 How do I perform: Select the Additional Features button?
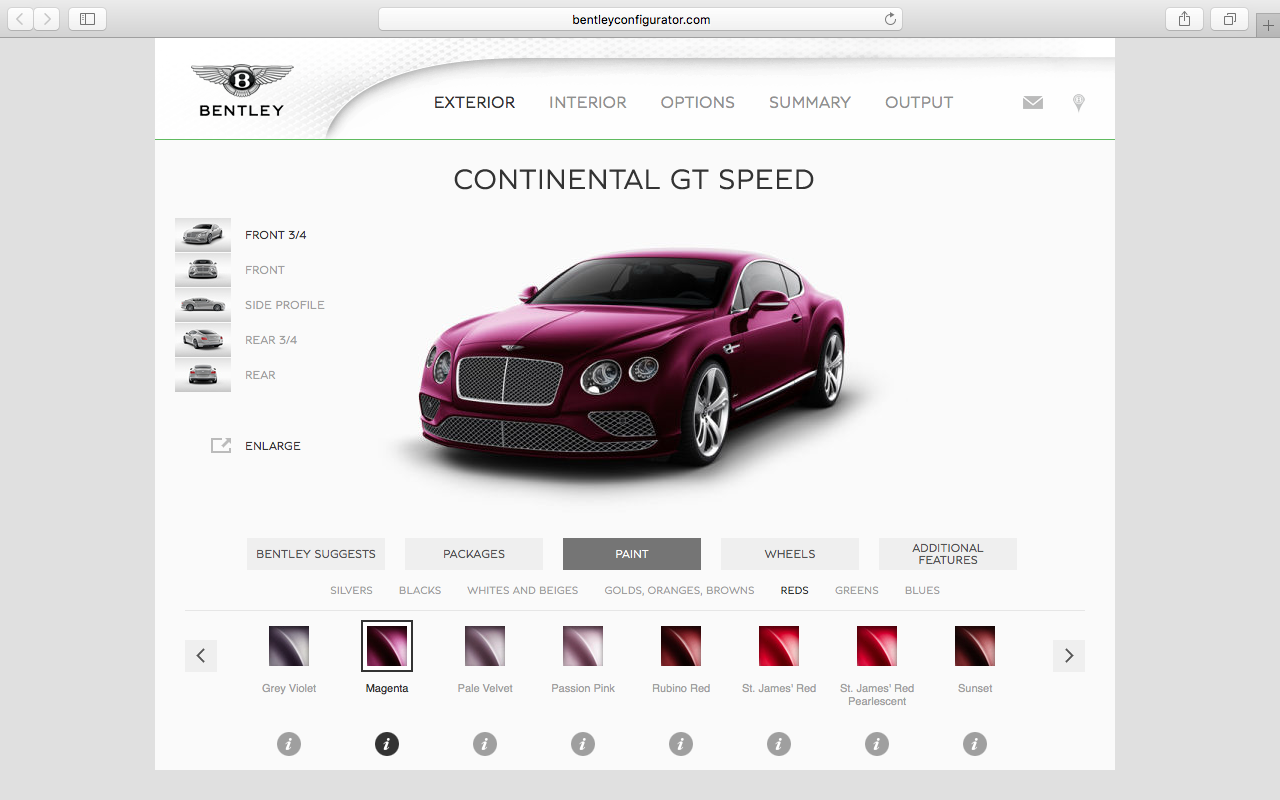click(948, 554)
